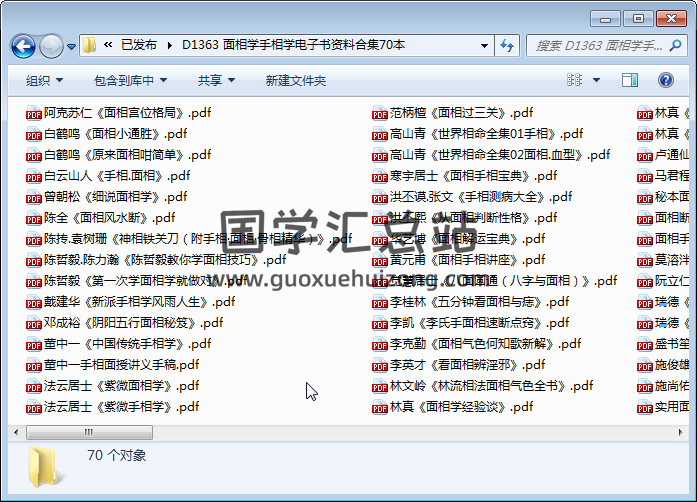Select PDF icon of 高山青《世界相命全集02面相.血型》
Viewport: 697px width, 502px height.
(x=380, y=155)
